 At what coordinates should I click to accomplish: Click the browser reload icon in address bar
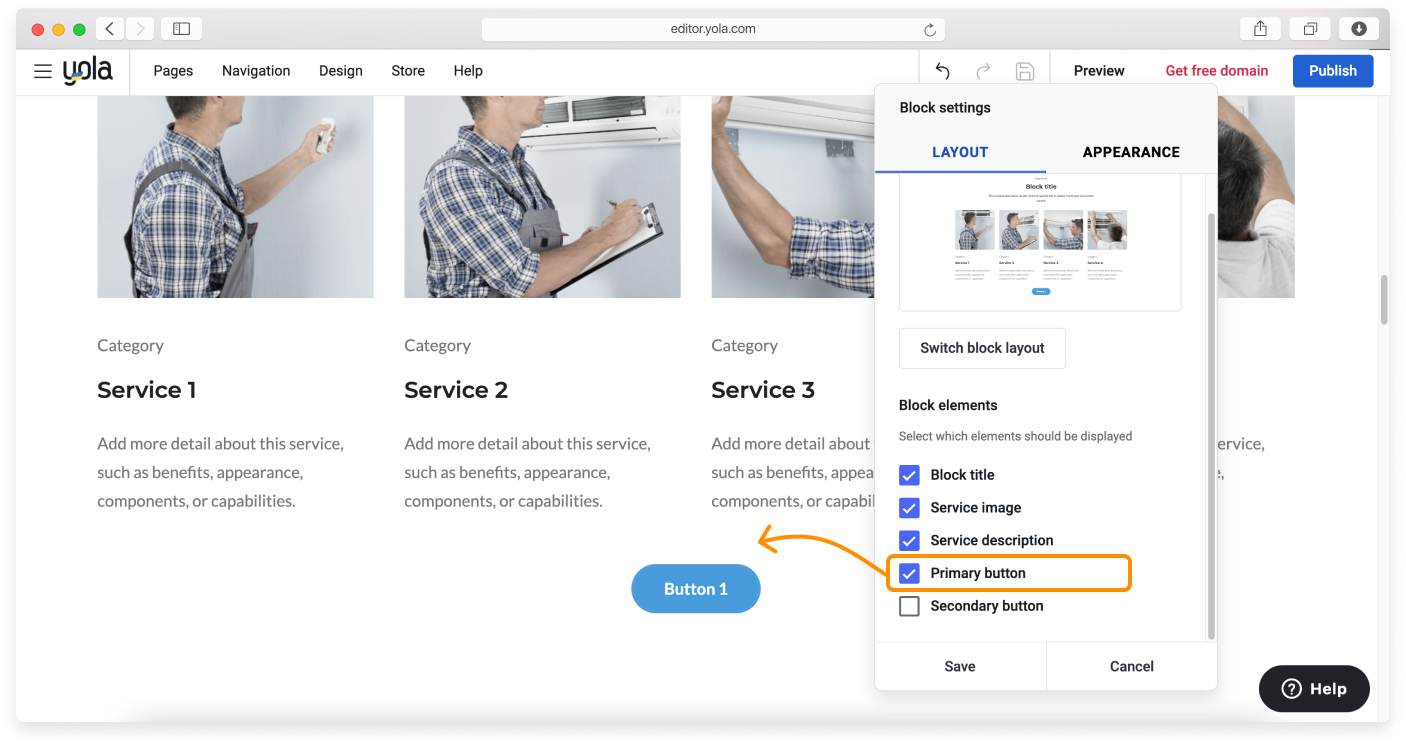tap(929, 30)
